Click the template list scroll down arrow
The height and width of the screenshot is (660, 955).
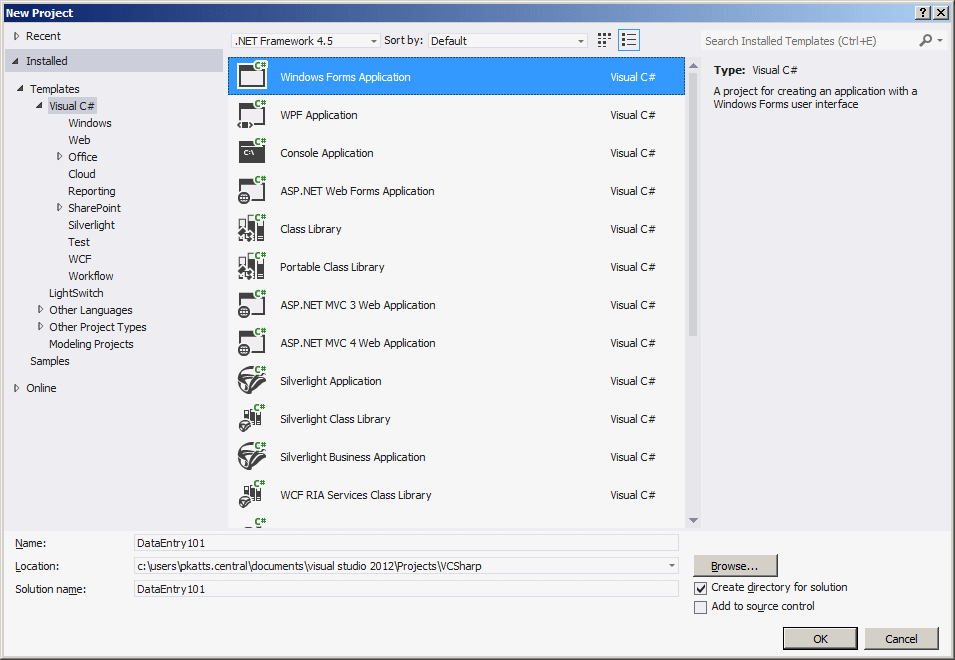click(x=693, y=521)
